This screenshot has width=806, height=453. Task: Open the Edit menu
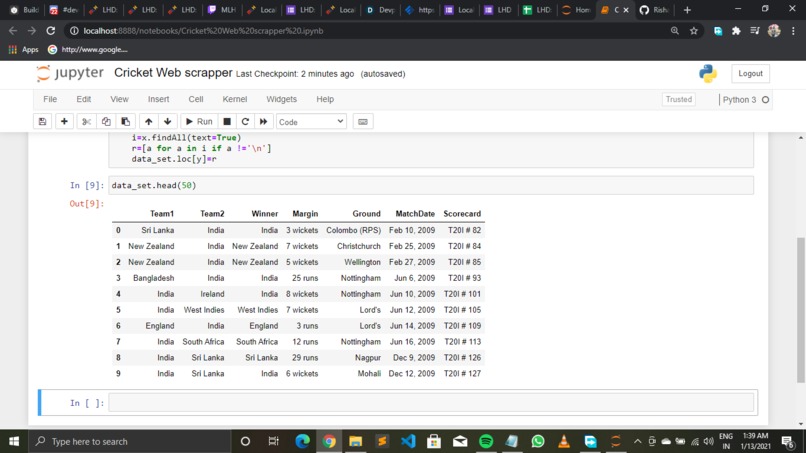coord(84,99)
